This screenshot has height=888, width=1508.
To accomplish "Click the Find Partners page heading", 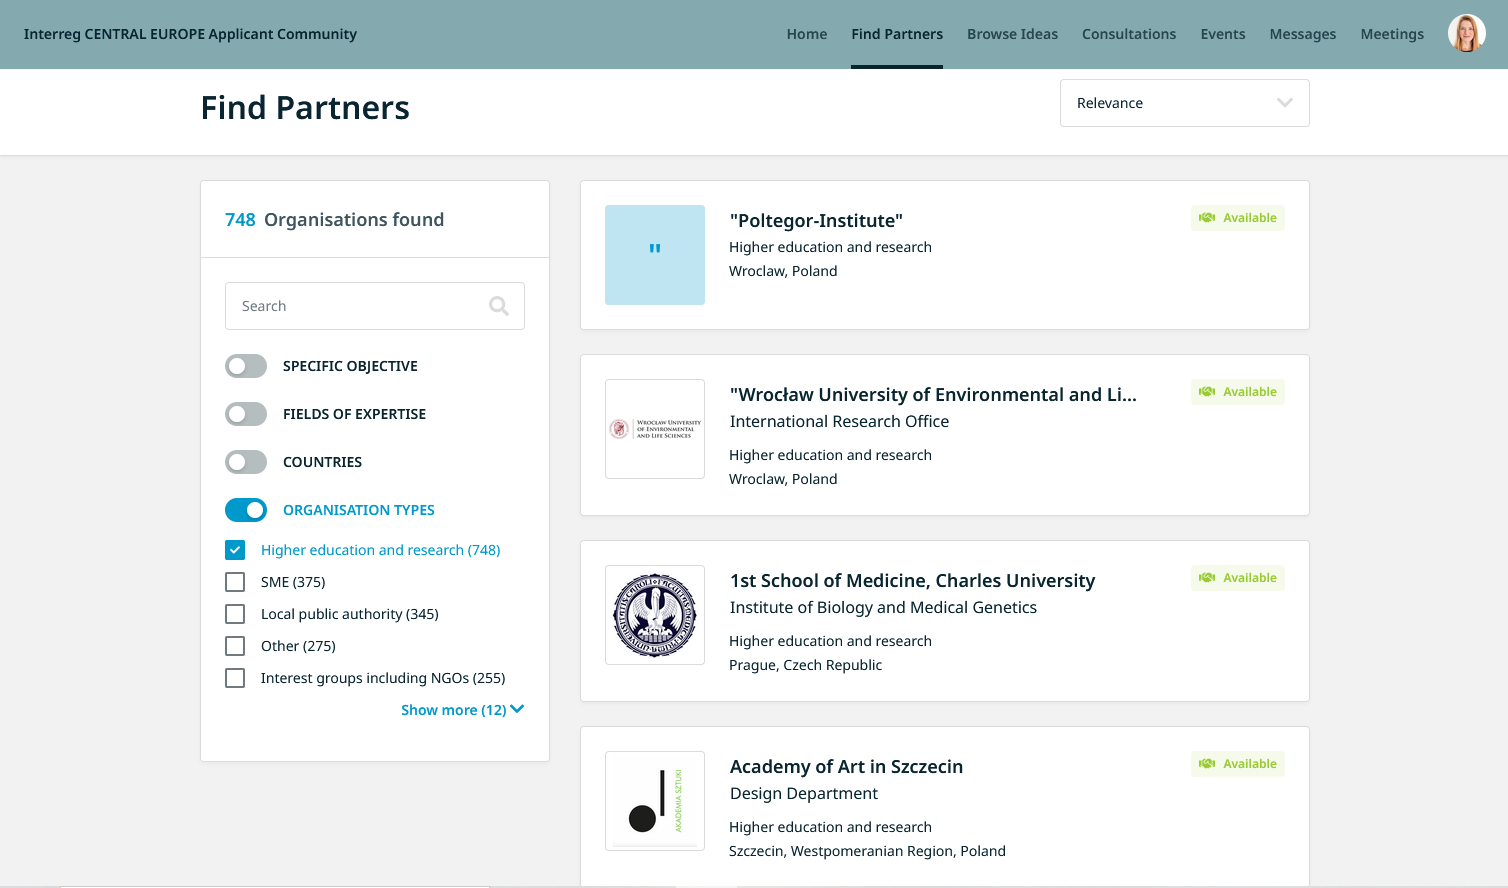I will [x=305, y=108].
